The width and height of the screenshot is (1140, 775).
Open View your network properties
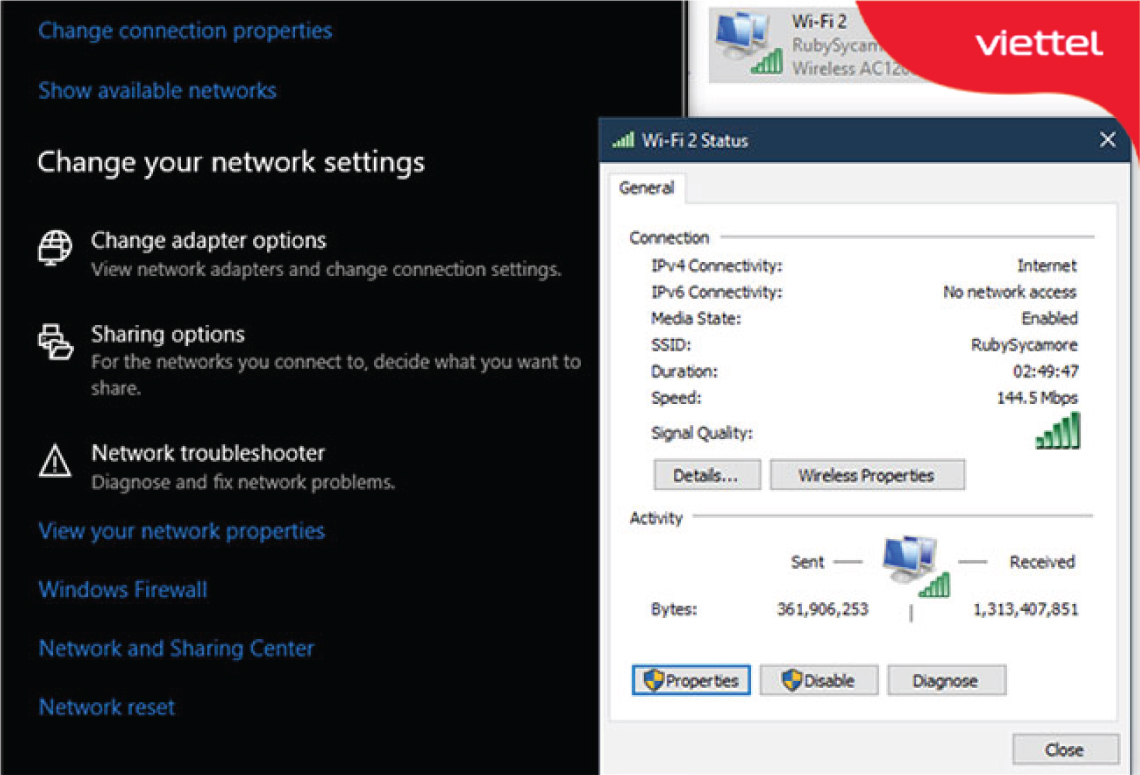pyautogui.click(x=181, y=531)
